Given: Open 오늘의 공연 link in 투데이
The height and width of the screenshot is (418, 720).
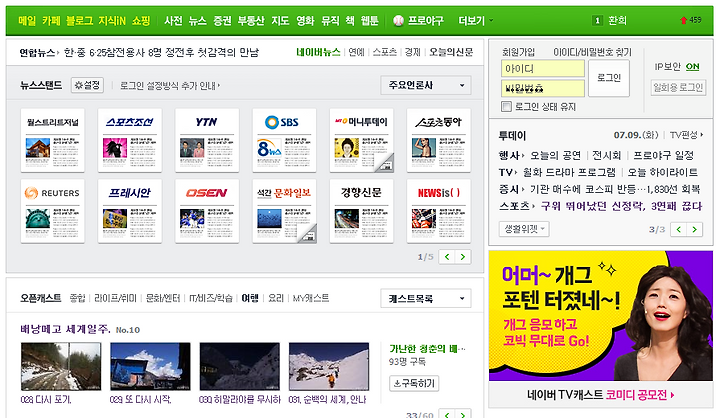Looking at the screenshot, I should 556,155.
